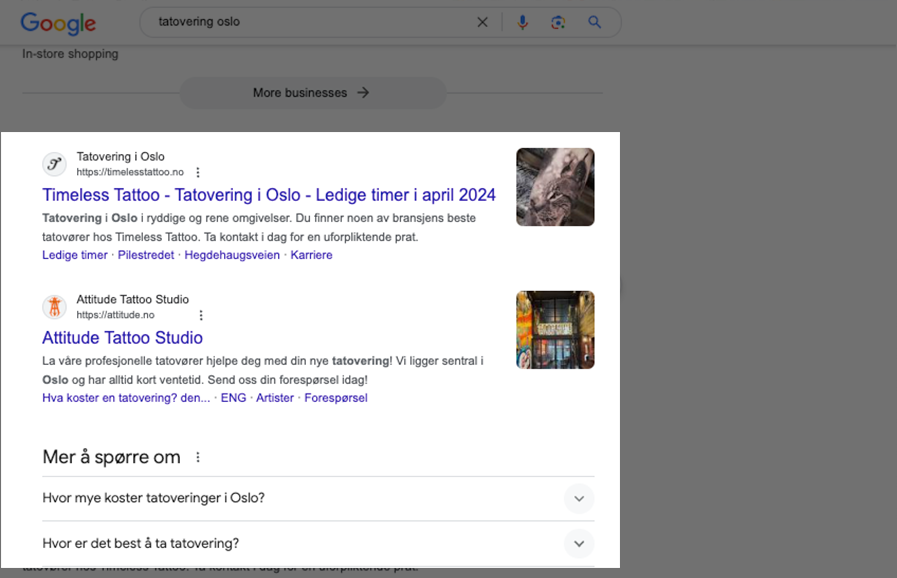Click the https://attitude.no URL text

[116, 315]
